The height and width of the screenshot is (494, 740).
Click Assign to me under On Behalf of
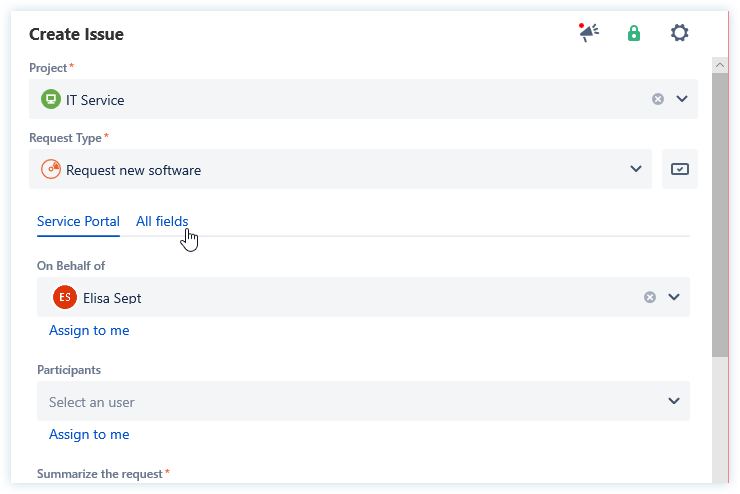click(89, 330)
